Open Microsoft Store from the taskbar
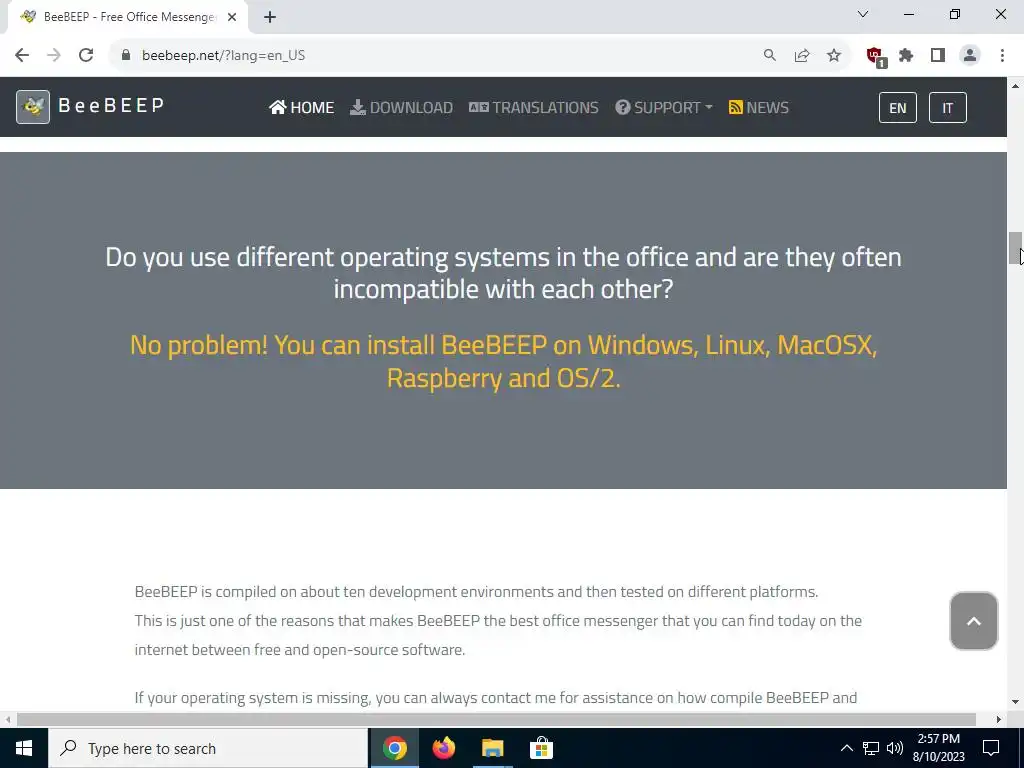Viewport: 1024px width, 768px height. (541, 748)
